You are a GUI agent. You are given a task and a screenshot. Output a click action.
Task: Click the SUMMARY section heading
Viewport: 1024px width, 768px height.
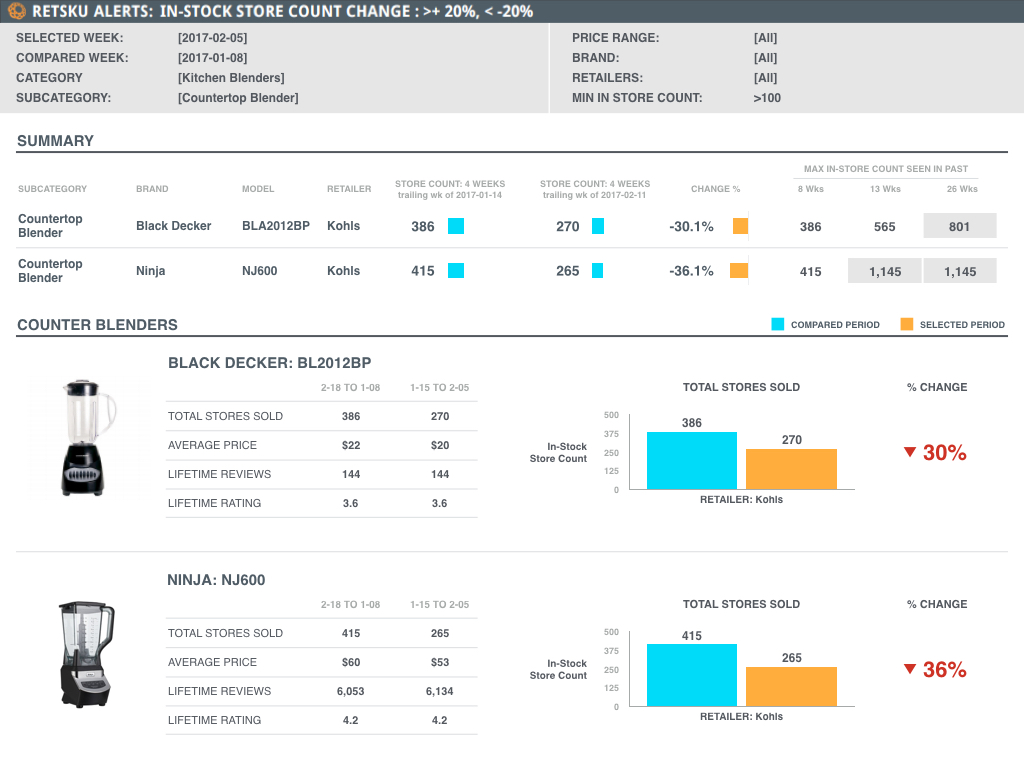[56, 141]
